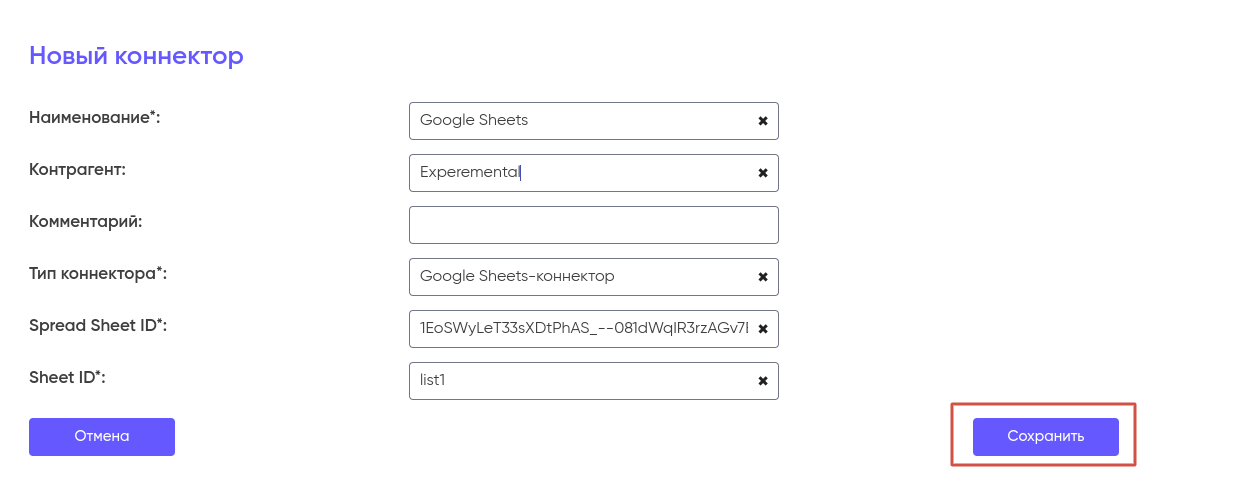Focus the Spread Sheet ID input
This screenshot has width=1246, height=494.
pos(580,329)
